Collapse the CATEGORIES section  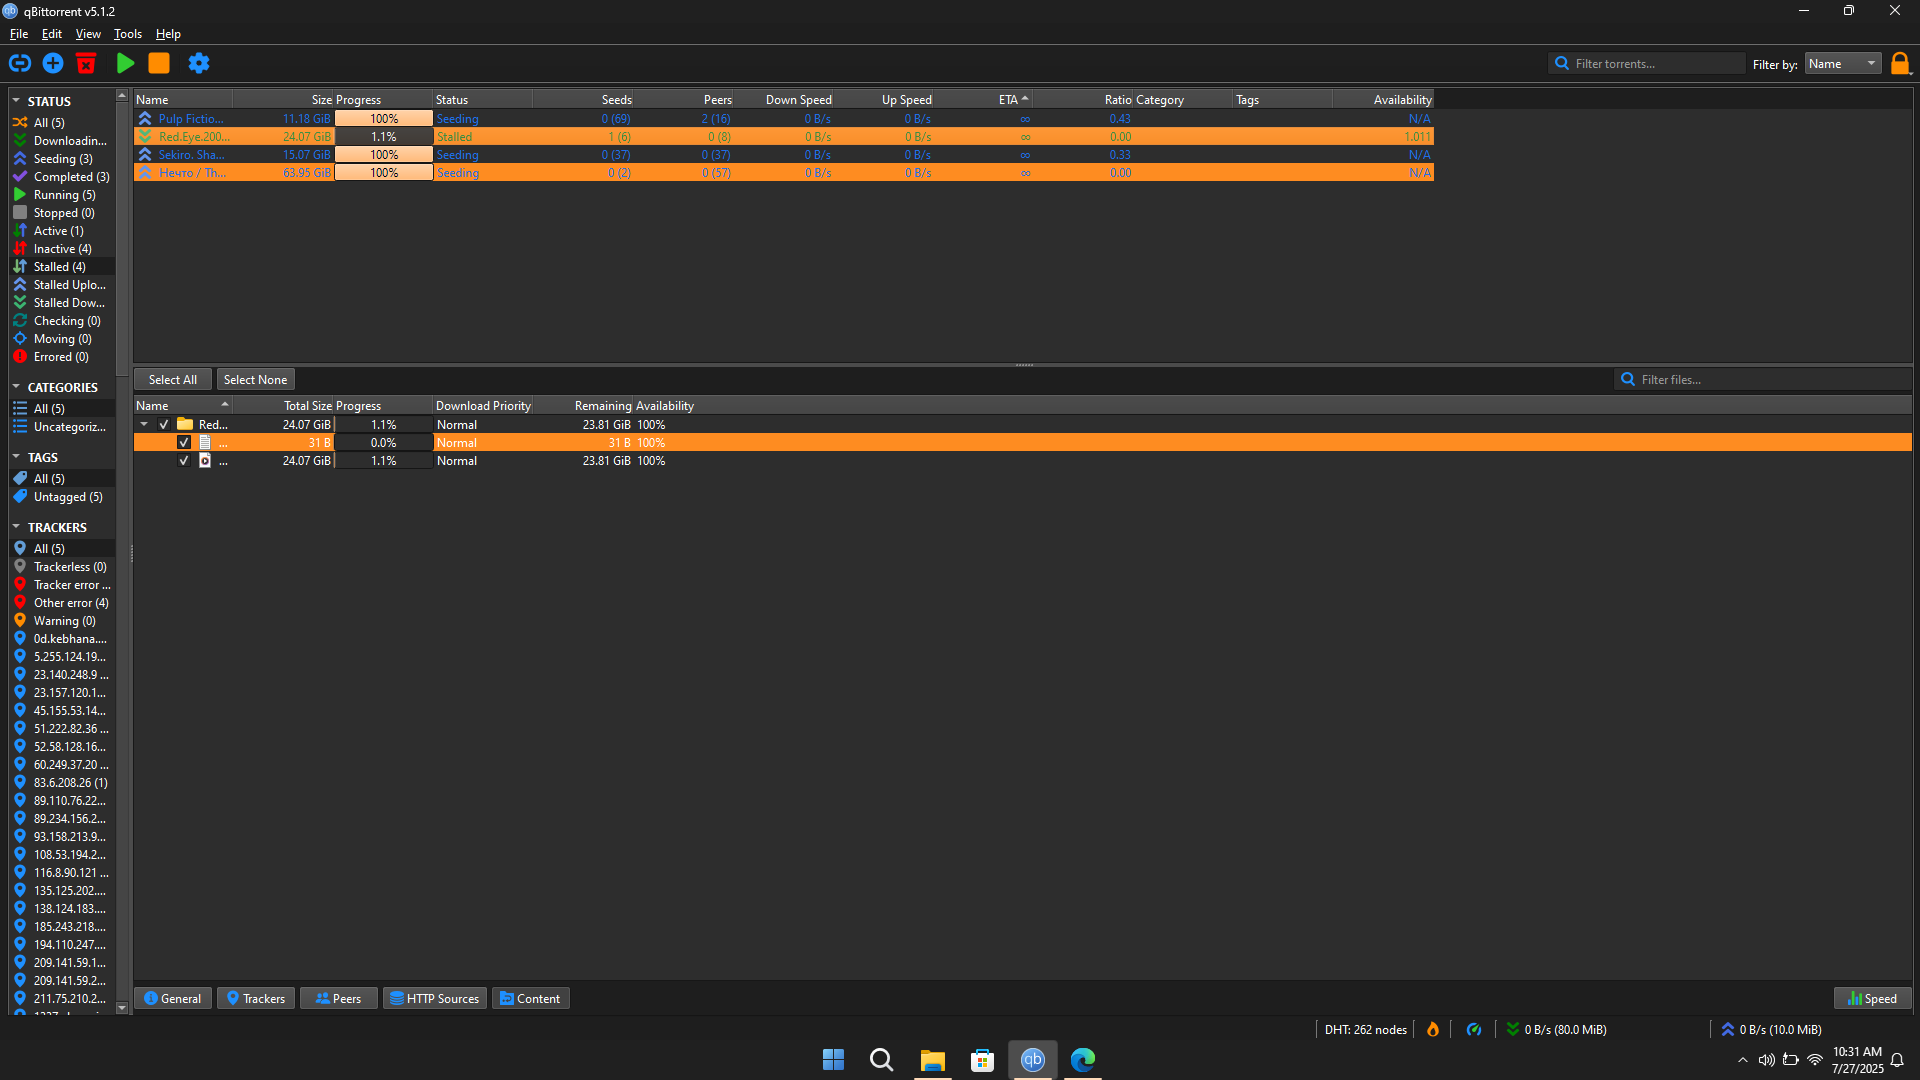[x=16, y=387]
